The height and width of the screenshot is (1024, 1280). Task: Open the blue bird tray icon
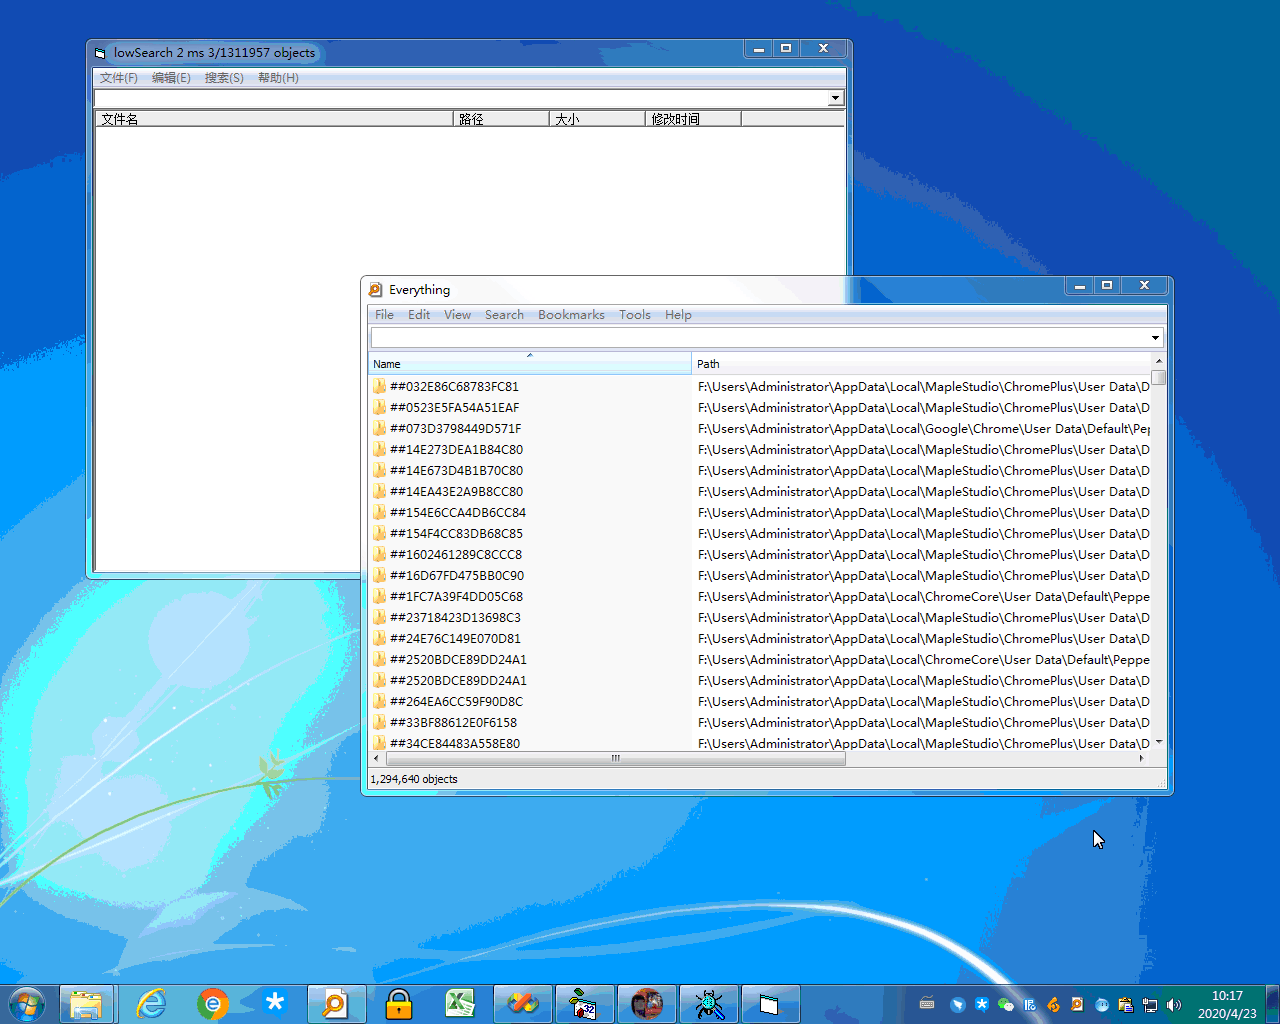tap(957, 1005)
